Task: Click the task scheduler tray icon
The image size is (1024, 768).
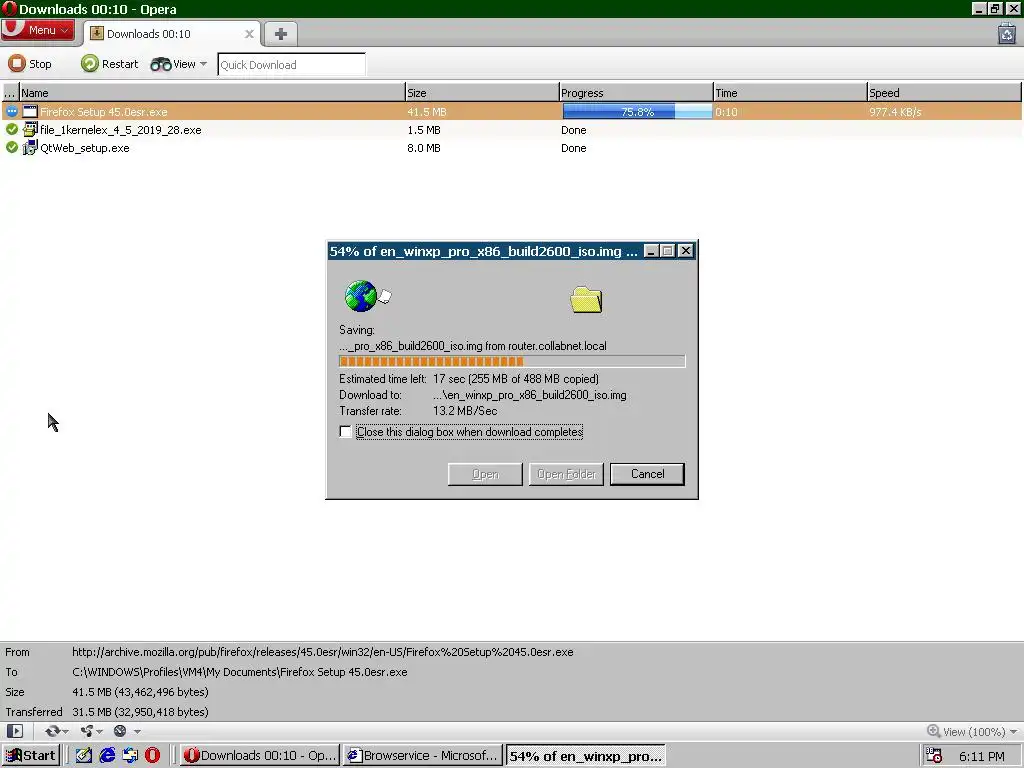Action: [x=934, y=756]
